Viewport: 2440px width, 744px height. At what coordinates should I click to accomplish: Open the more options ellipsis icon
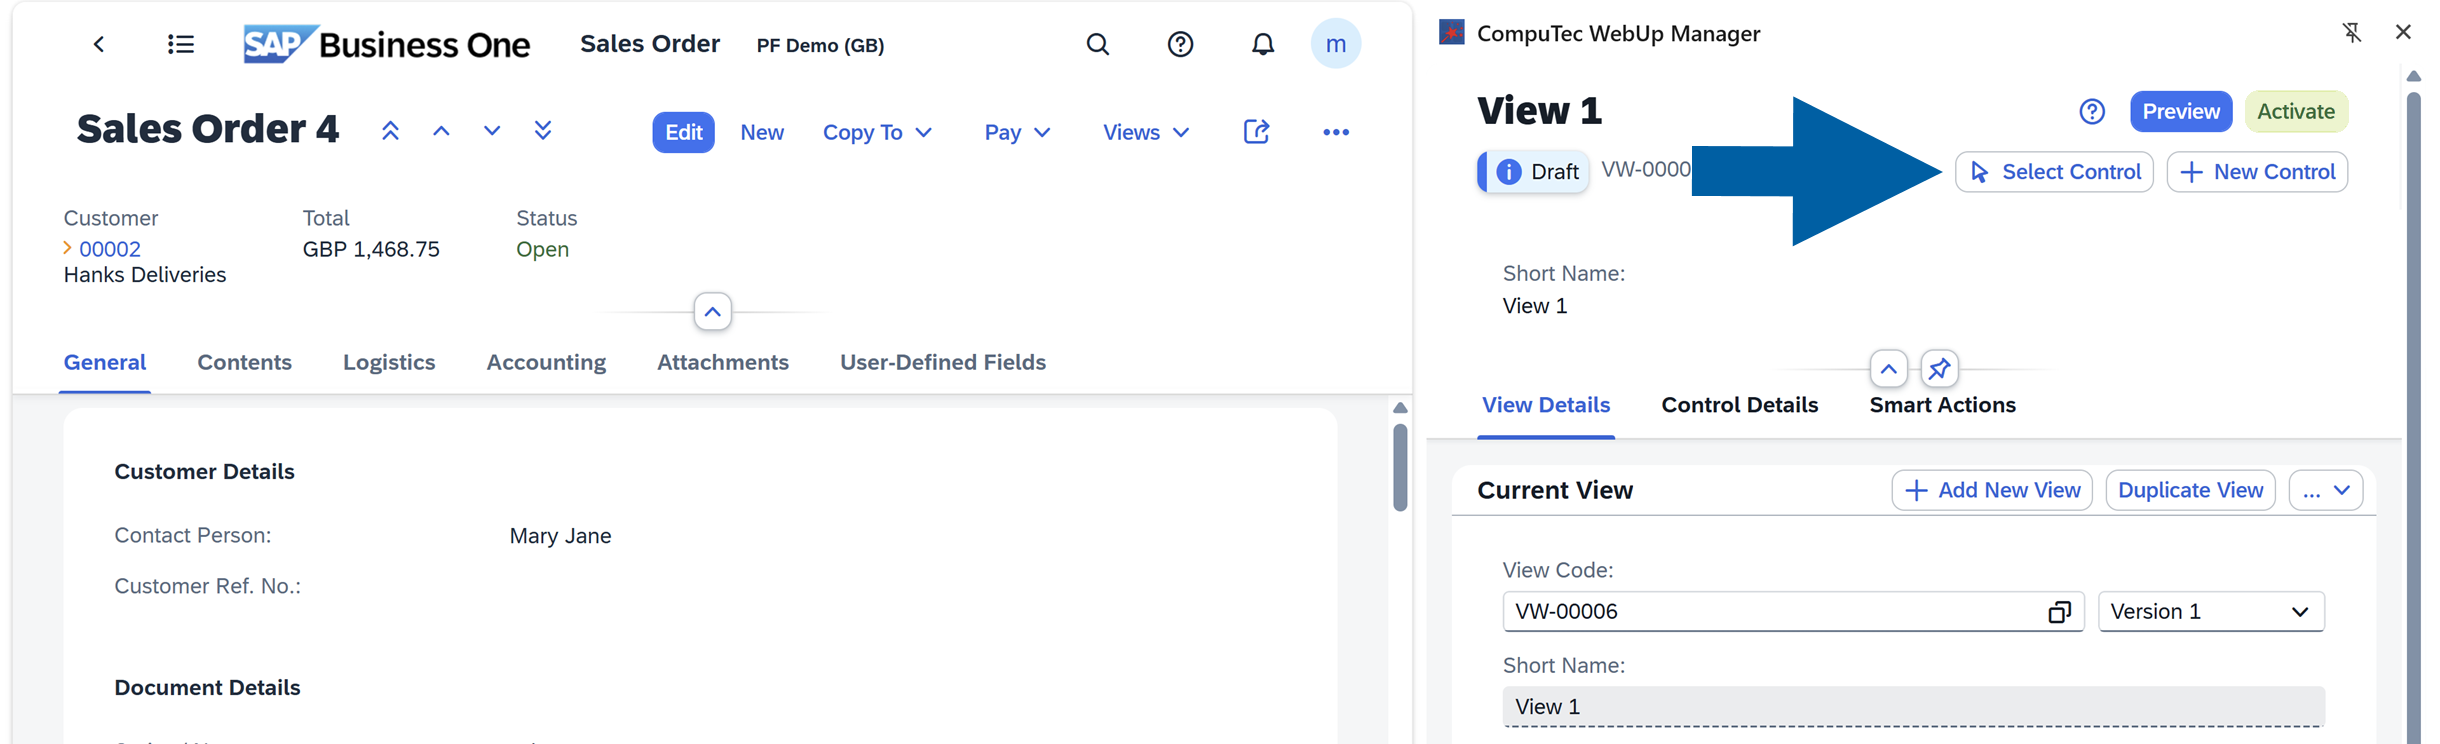click(1336, 132)
